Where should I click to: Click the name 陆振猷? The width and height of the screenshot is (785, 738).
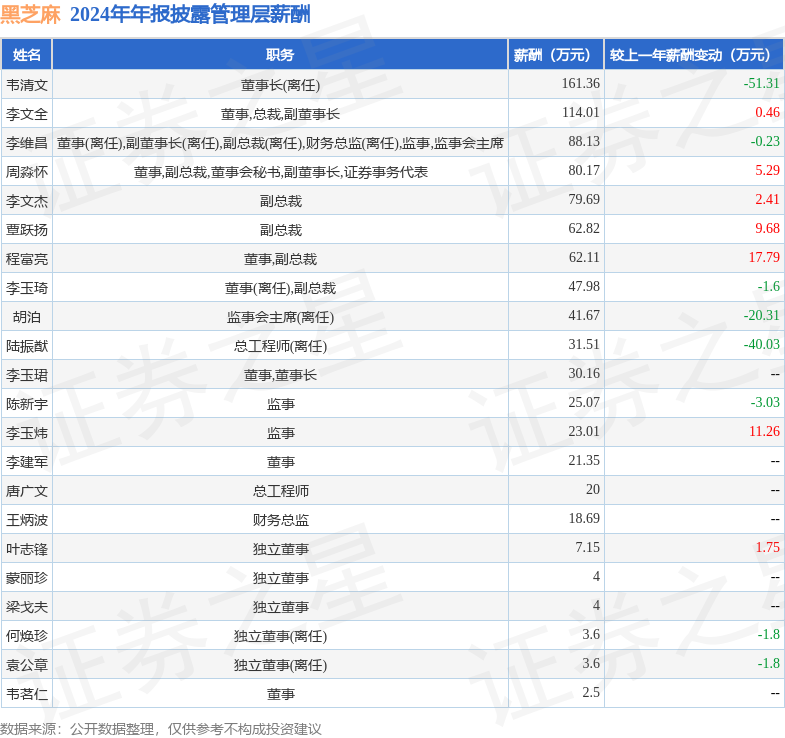pos(27,346)
